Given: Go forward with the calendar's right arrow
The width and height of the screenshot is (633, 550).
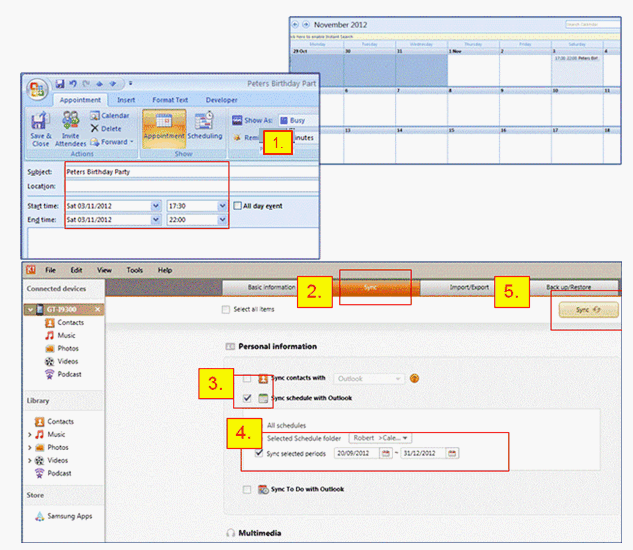Looking at the screenshot, I should 306,25.
